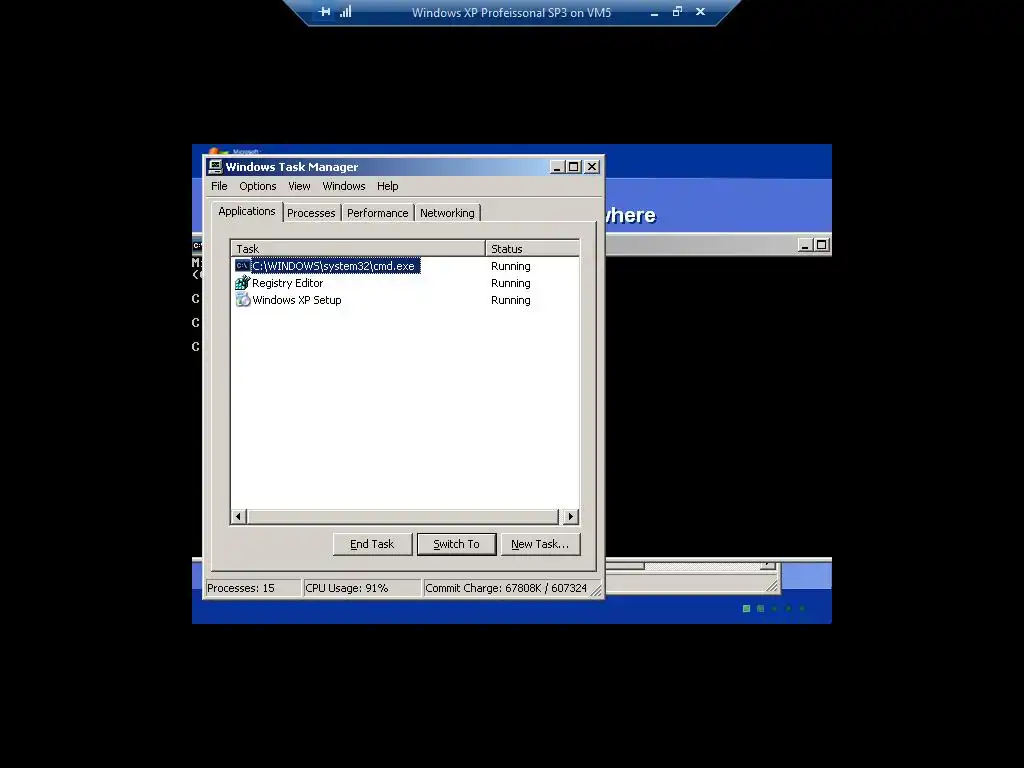Switch to the Networking tab
This screenshot has height=768, width=1024.
pos(447,213)
